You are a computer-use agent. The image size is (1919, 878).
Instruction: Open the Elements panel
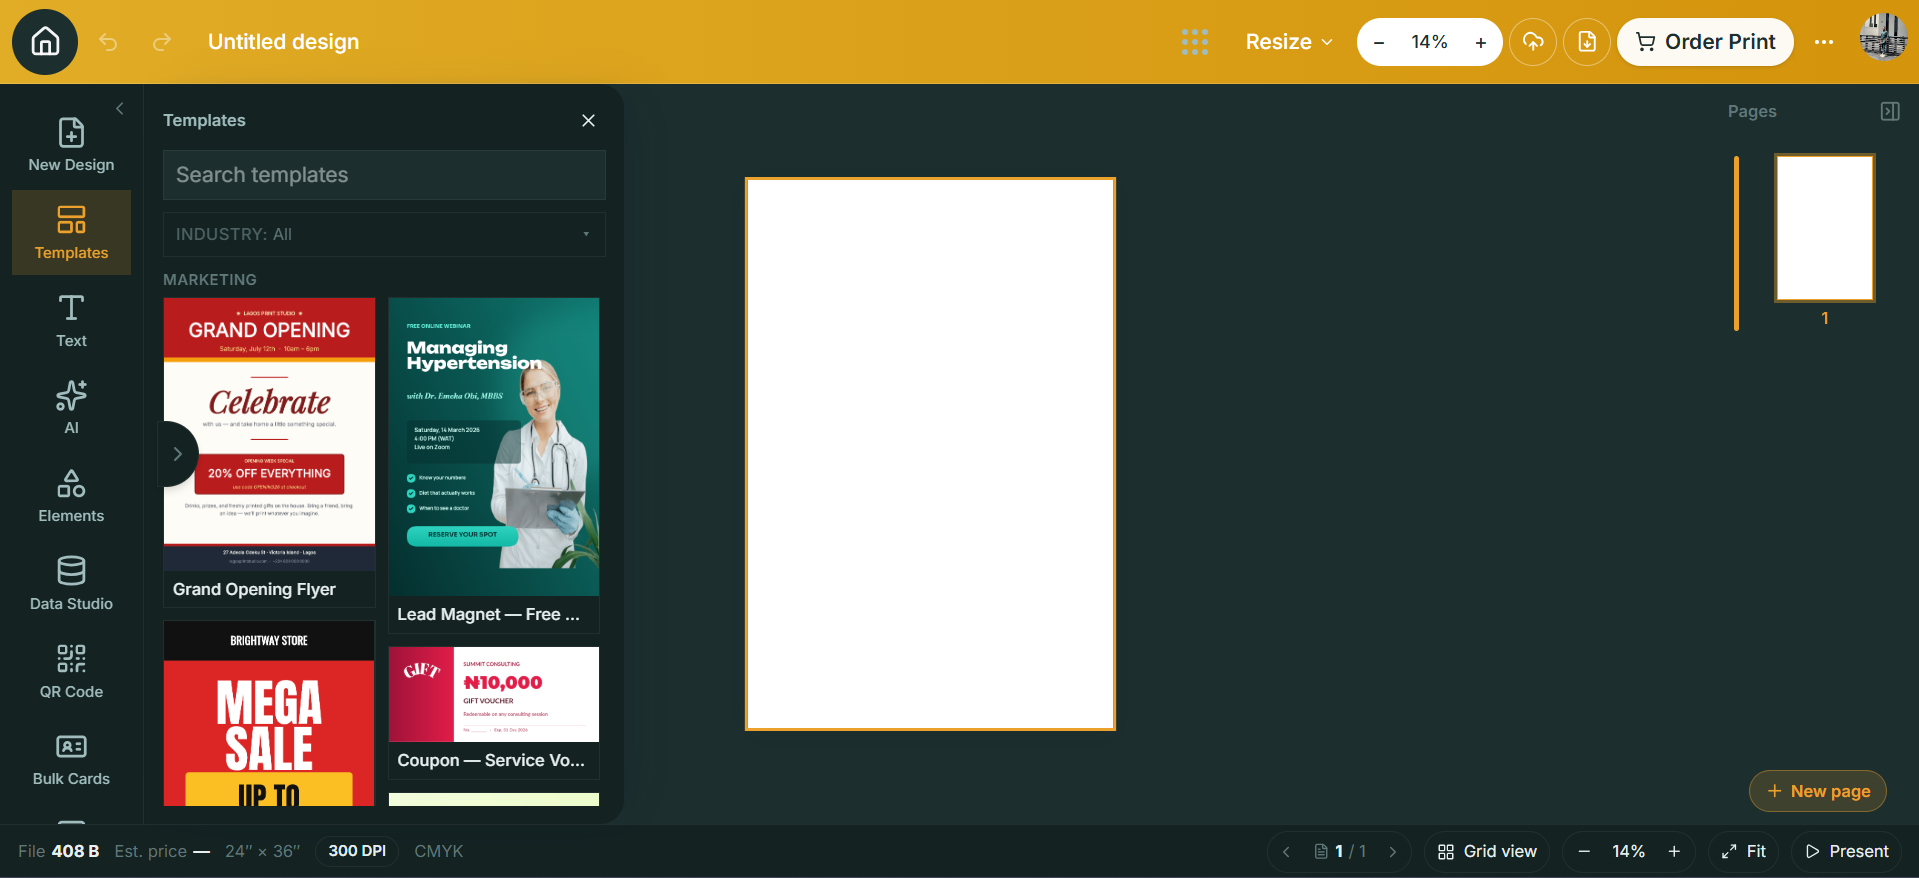click(x=71, y=496)
